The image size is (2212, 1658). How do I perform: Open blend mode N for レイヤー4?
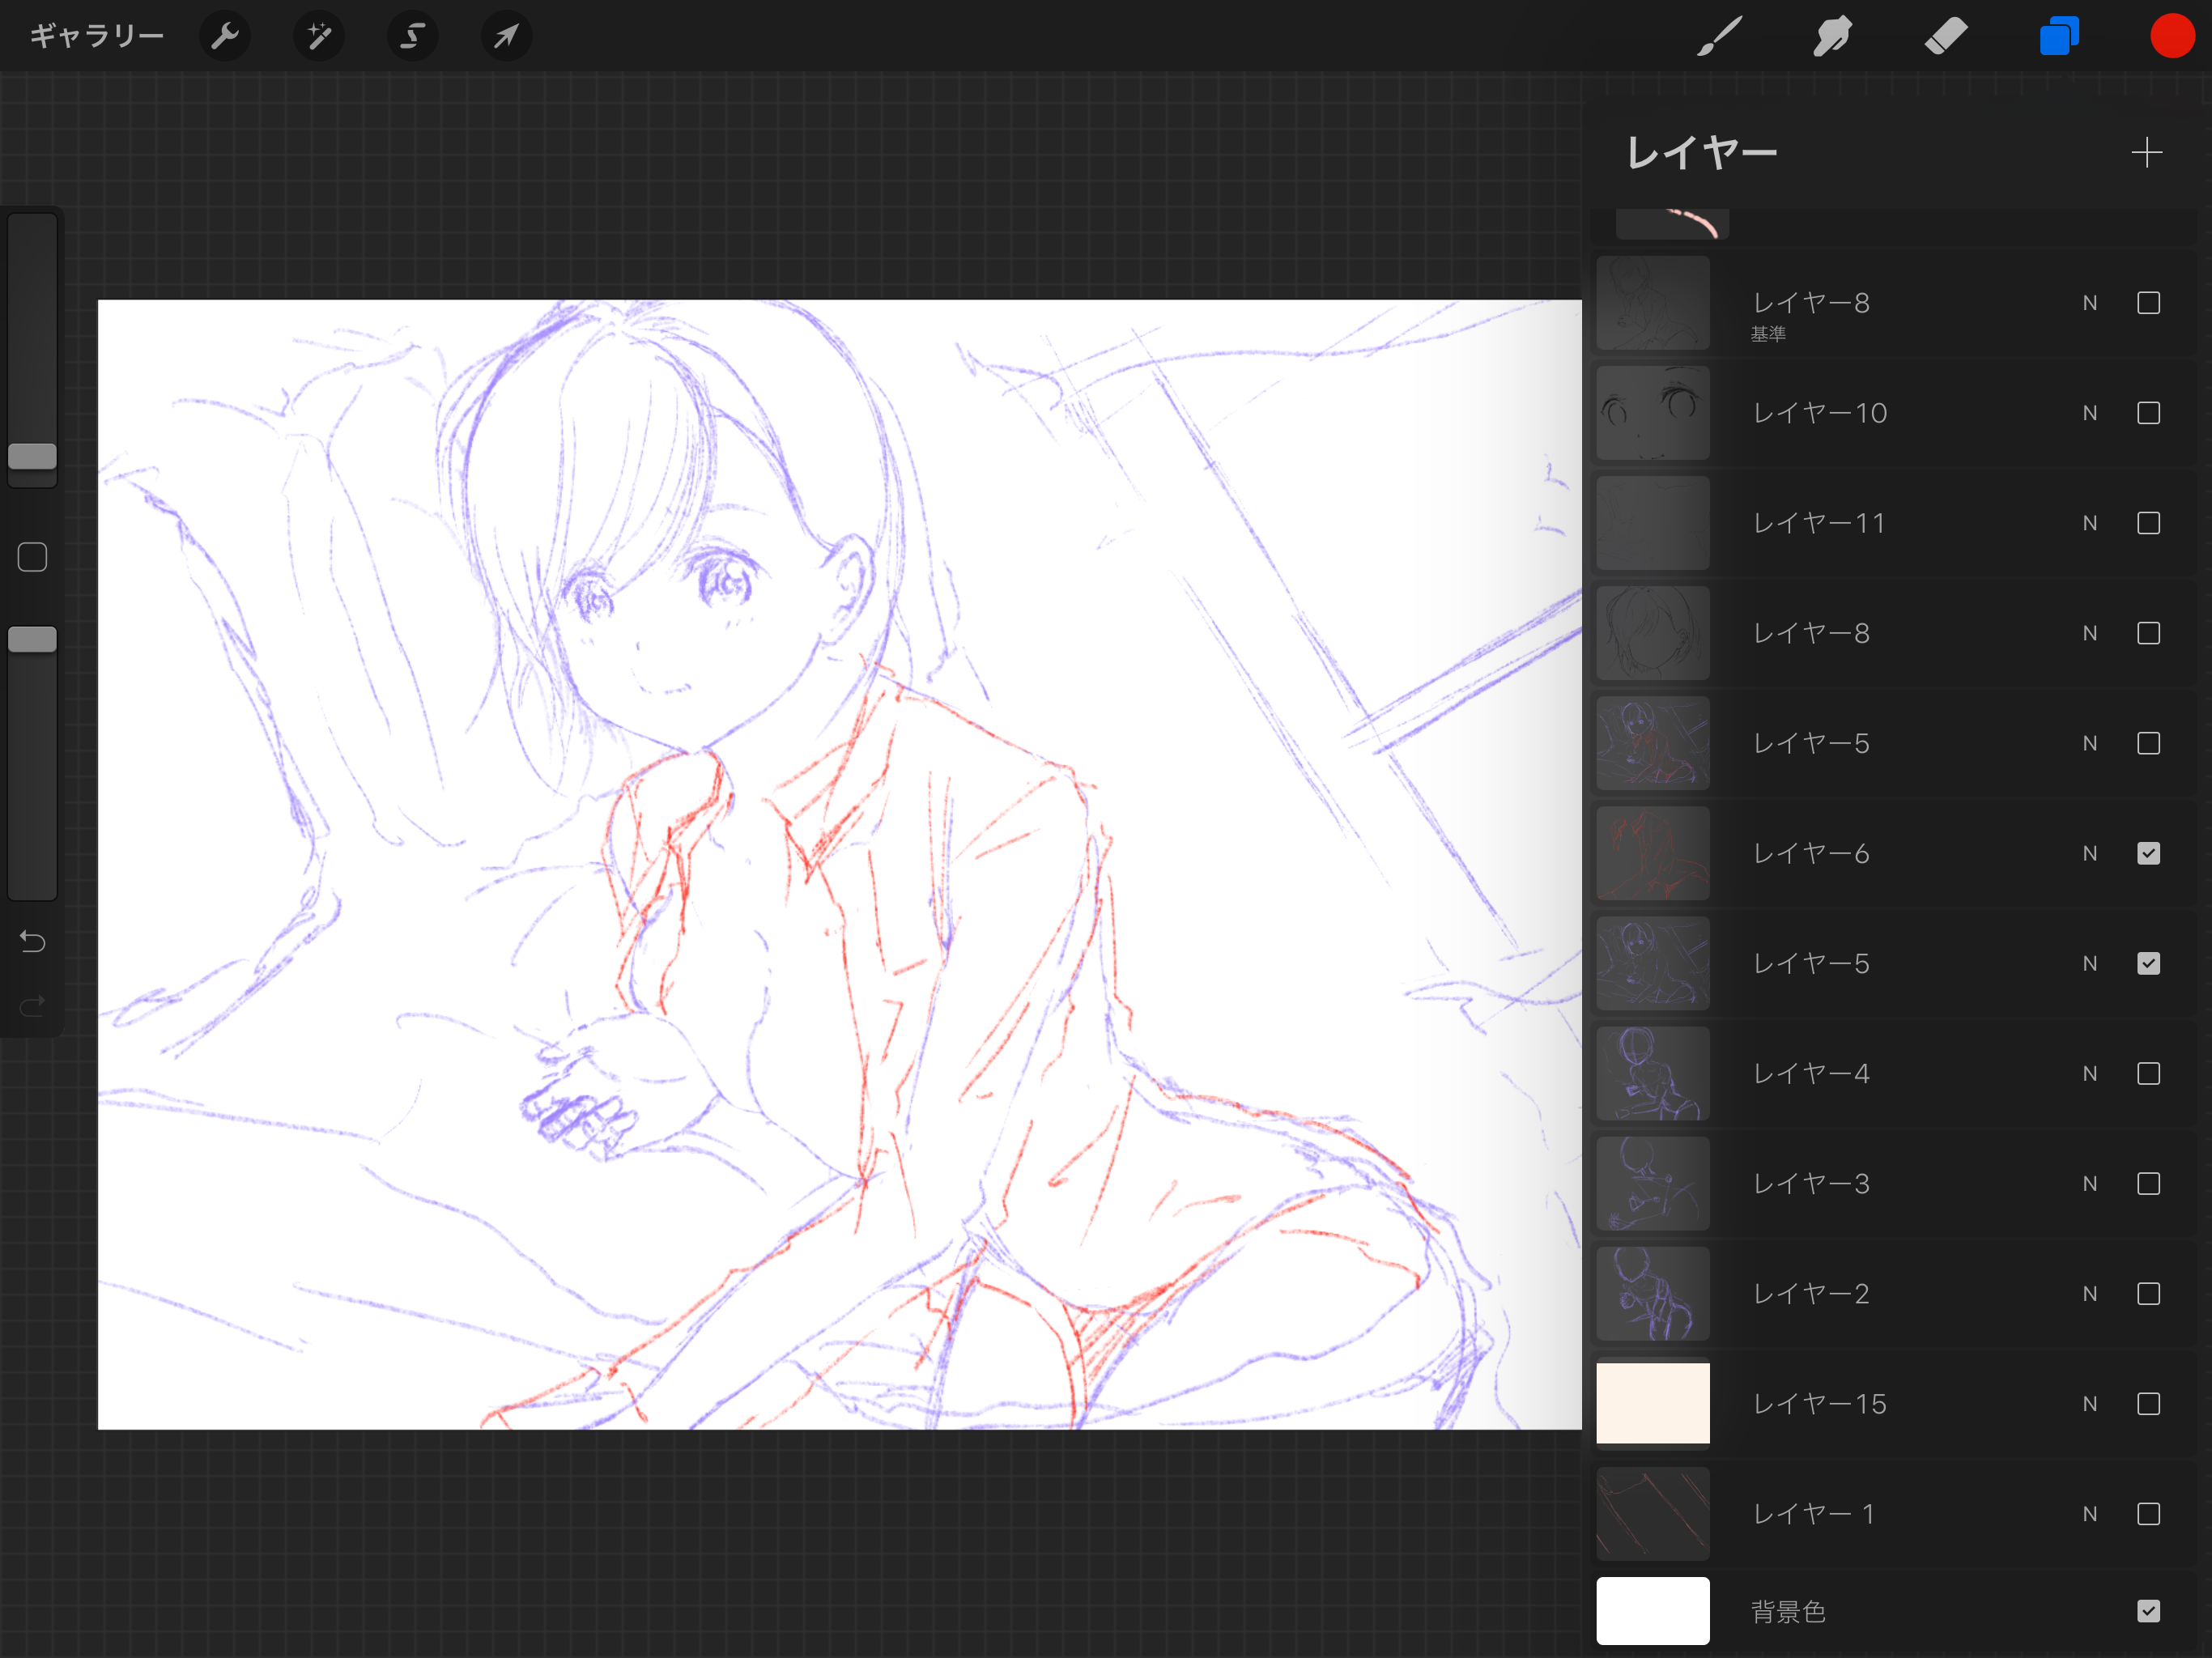tap(2090, 1073)
